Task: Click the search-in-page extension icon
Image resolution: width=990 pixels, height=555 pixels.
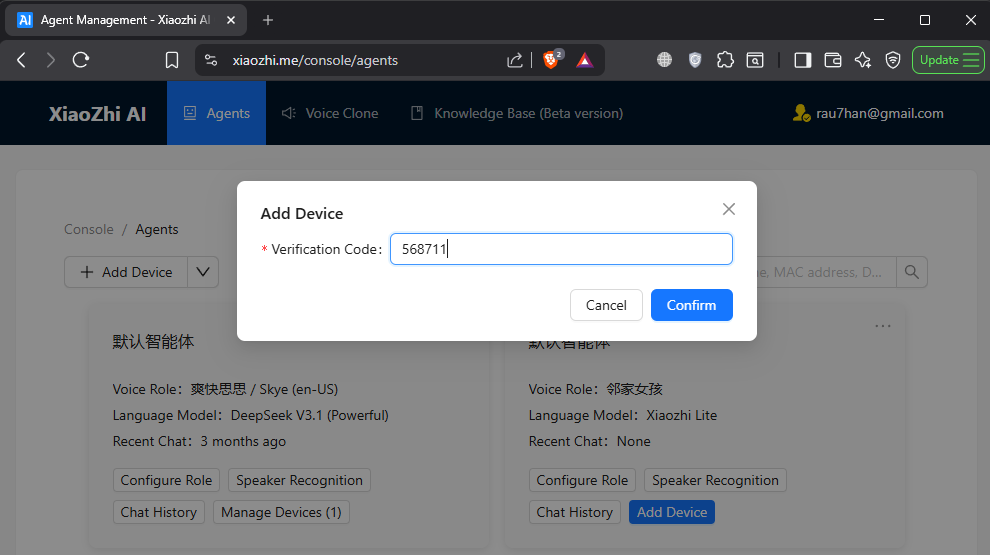Action: click(755, 60)
